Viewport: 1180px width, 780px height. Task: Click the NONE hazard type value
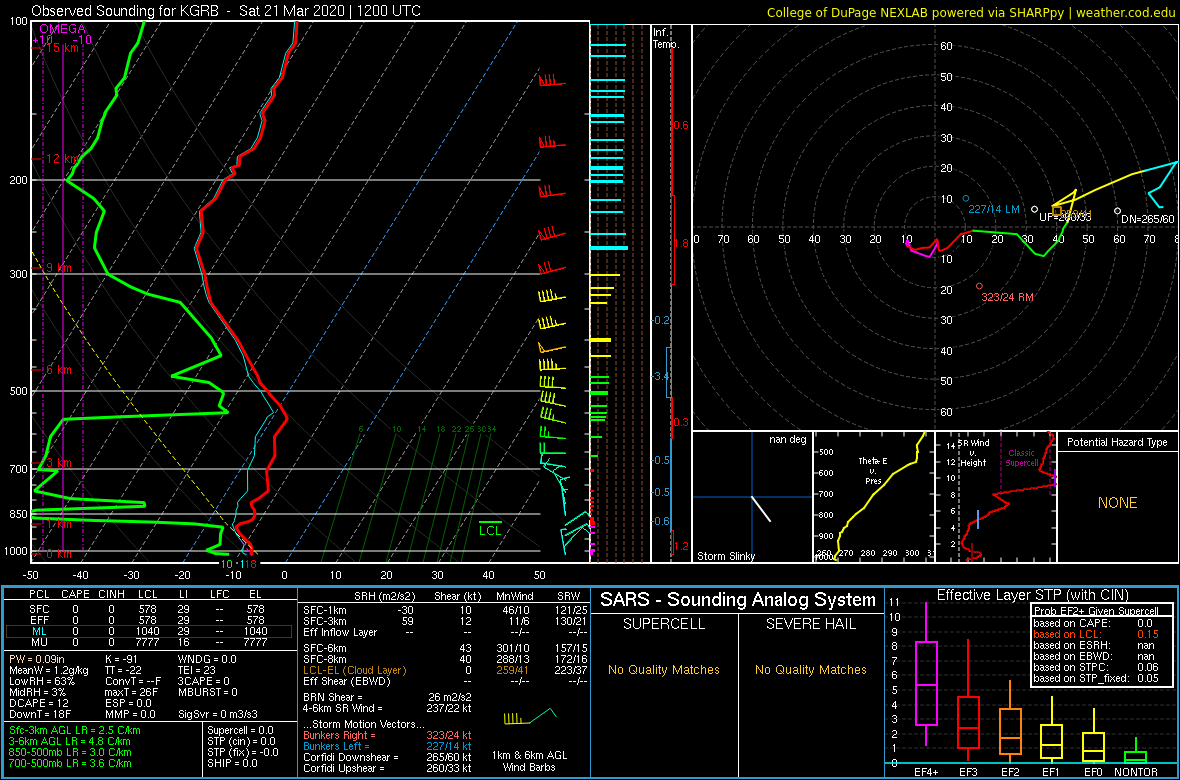click(x=1117, y=503)
